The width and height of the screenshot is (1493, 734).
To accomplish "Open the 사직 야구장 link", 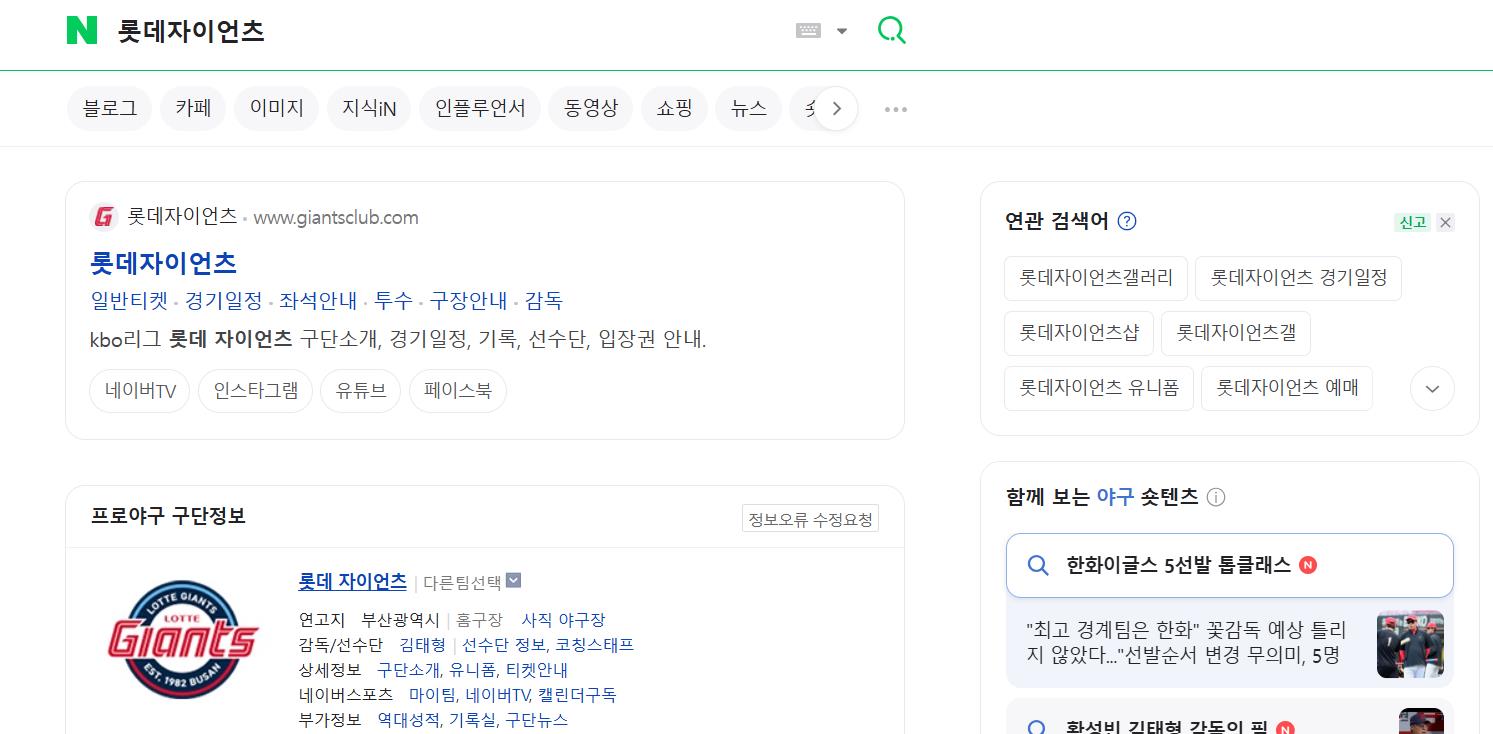I will point(563,620).
